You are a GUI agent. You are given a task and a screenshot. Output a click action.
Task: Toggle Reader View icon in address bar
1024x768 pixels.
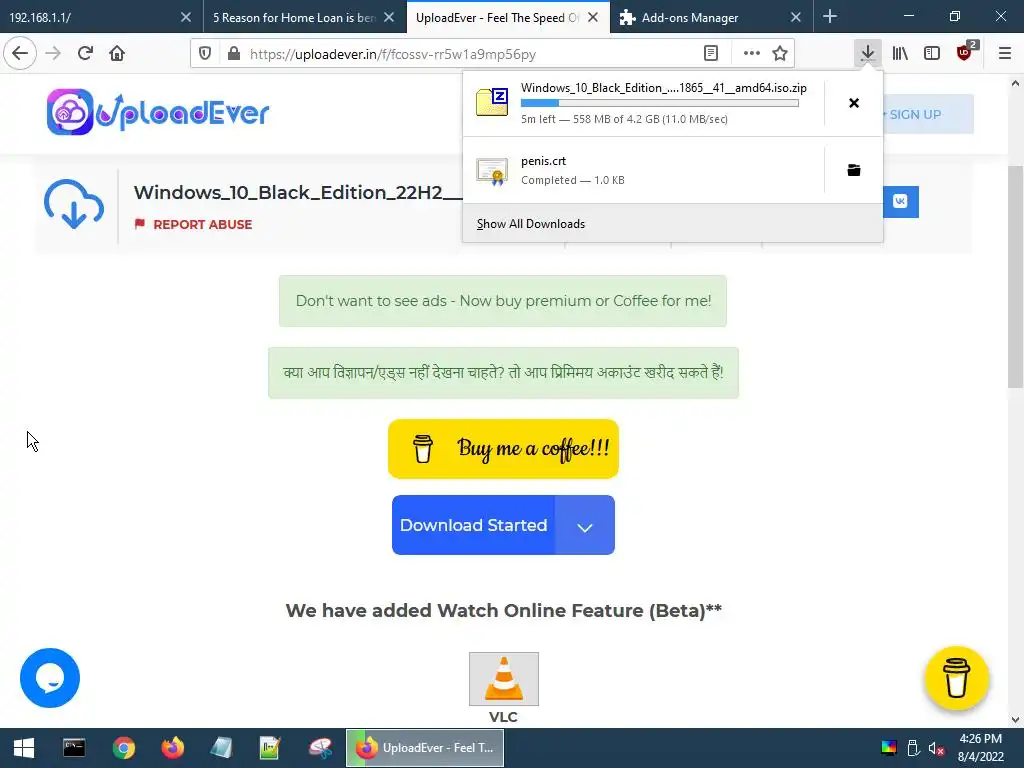(x=711, y=54)
